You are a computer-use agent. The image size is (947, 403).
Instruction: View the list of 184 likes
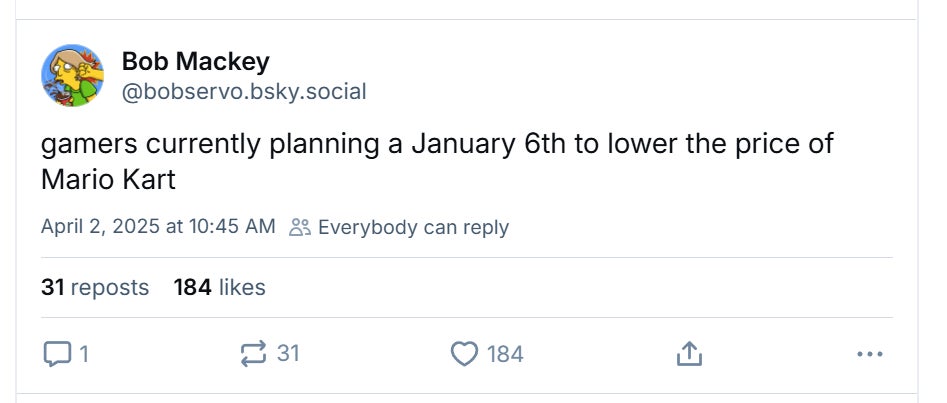point(219,288)
